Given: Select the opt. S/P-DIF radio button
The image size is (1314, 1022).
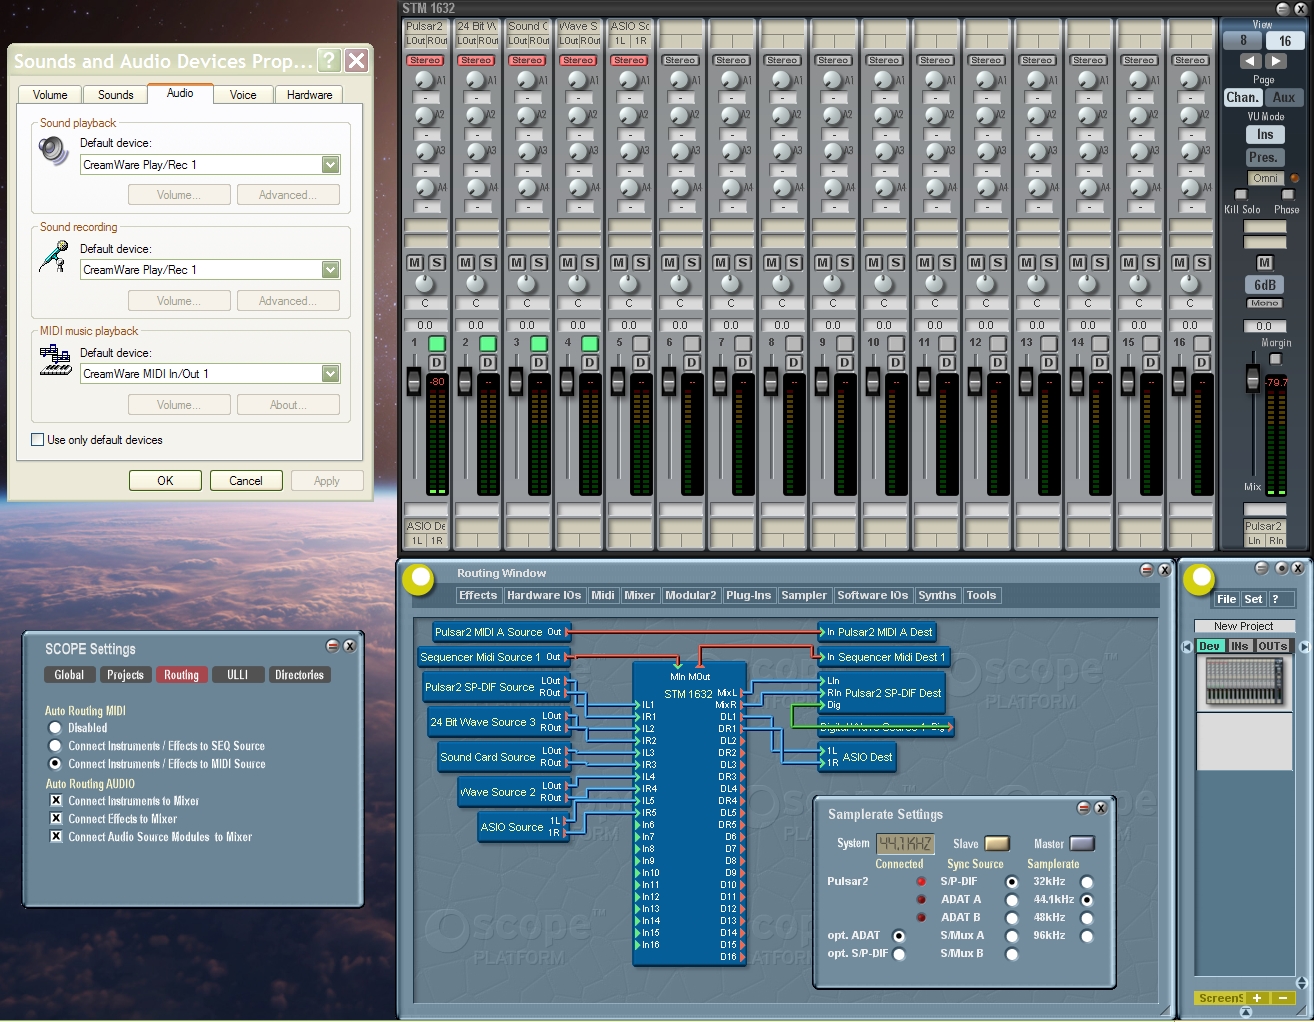Looking at the screenshot, I should (899, 954).
